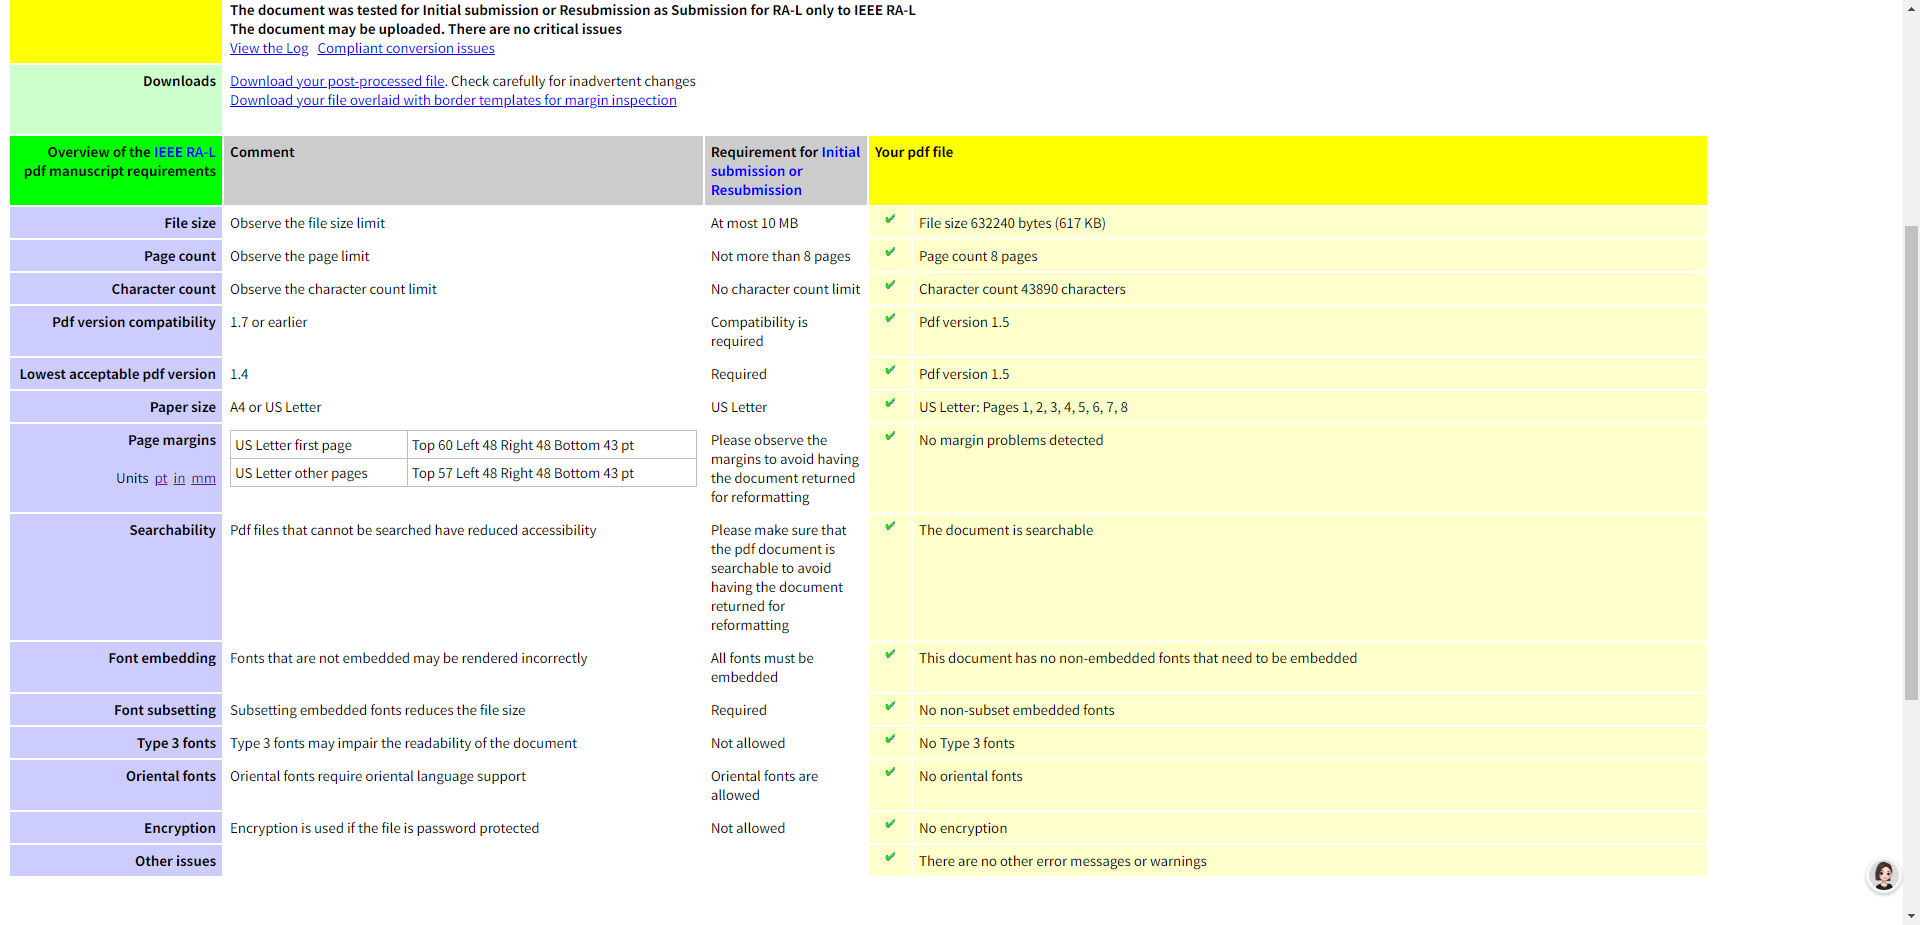Click the 'Type 3 fonts' row header
Screen dimensions: 1920x925
(116, 743)
